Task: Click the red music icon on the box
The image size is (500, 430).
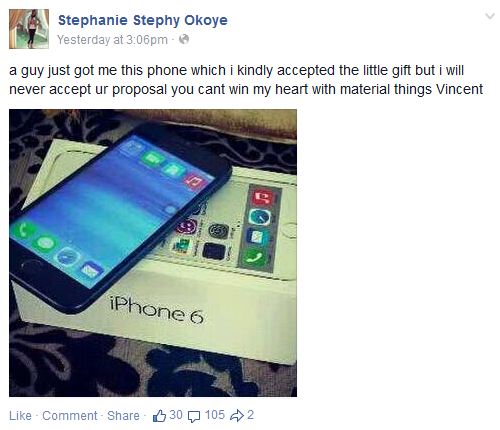Action: tap(263, 198)
